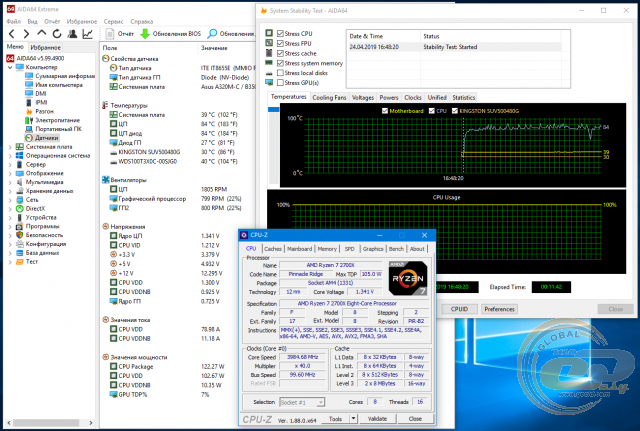Open CPU-Z Mainboard tab
Image resolution: width=640 pixels, height=431 pixels.
(x=299, y=249)
